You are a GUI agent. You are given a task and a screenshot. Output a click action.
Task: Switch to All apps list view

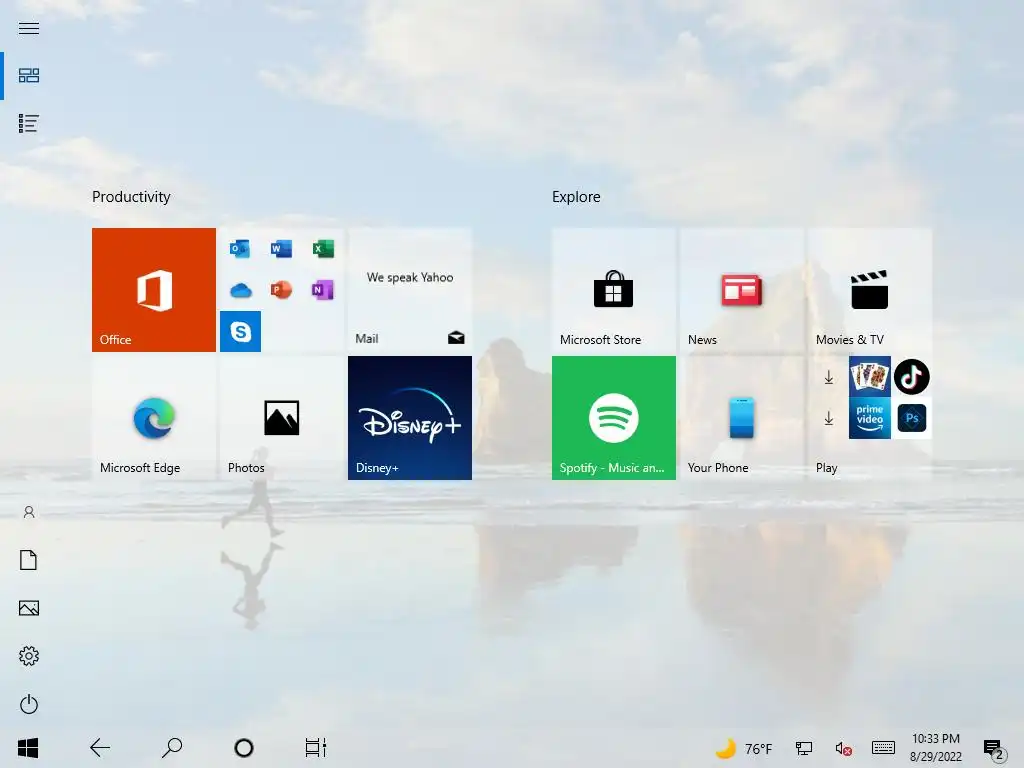pyautogui.click(x=29, y=123)
